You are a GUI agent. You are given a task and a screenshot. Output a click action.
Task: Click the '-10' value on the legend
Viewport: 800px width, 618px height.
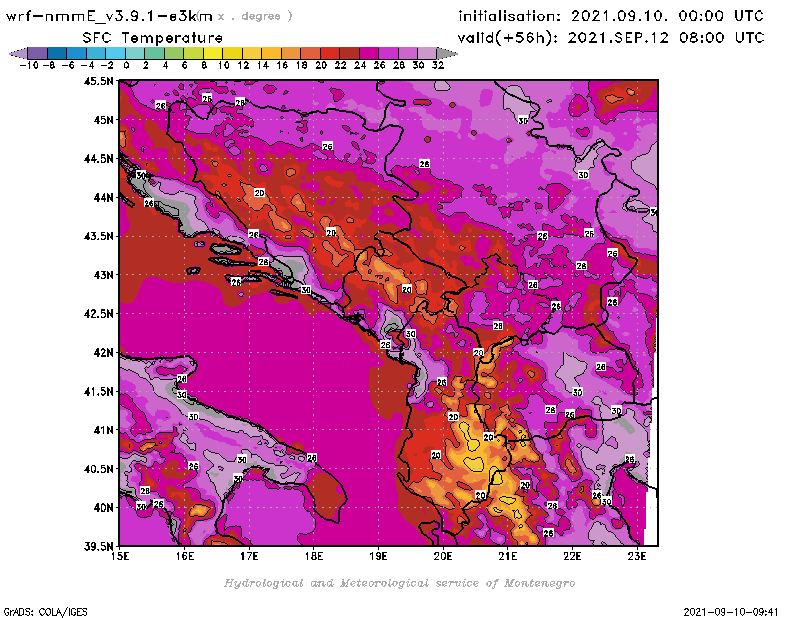tap(29, 66)
